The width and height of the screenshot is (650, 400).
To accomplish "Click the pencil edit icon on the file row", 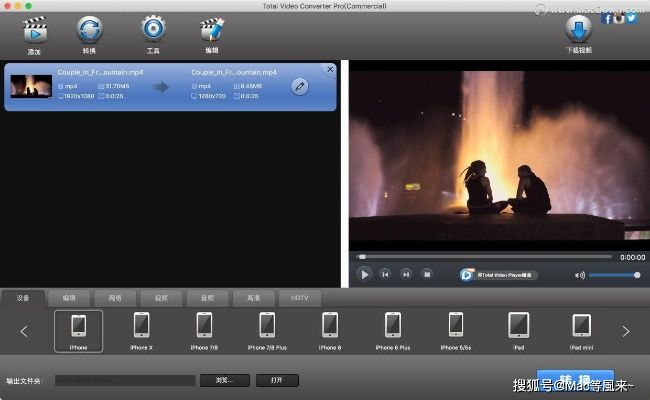I will (x=299, y=87).
